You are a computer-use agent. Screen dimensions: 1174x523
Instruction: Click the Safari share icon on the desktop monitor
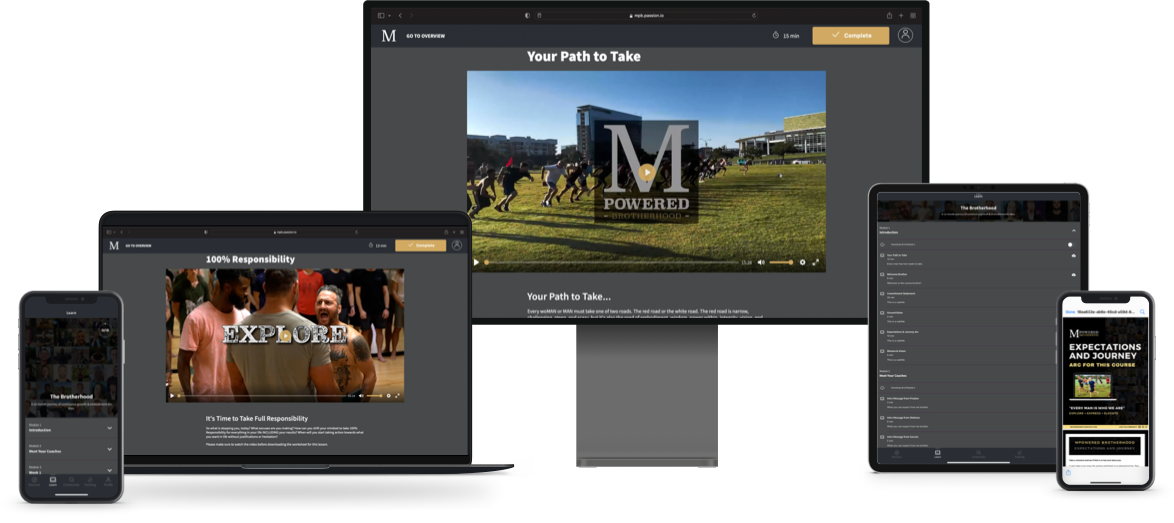[889, 15]
